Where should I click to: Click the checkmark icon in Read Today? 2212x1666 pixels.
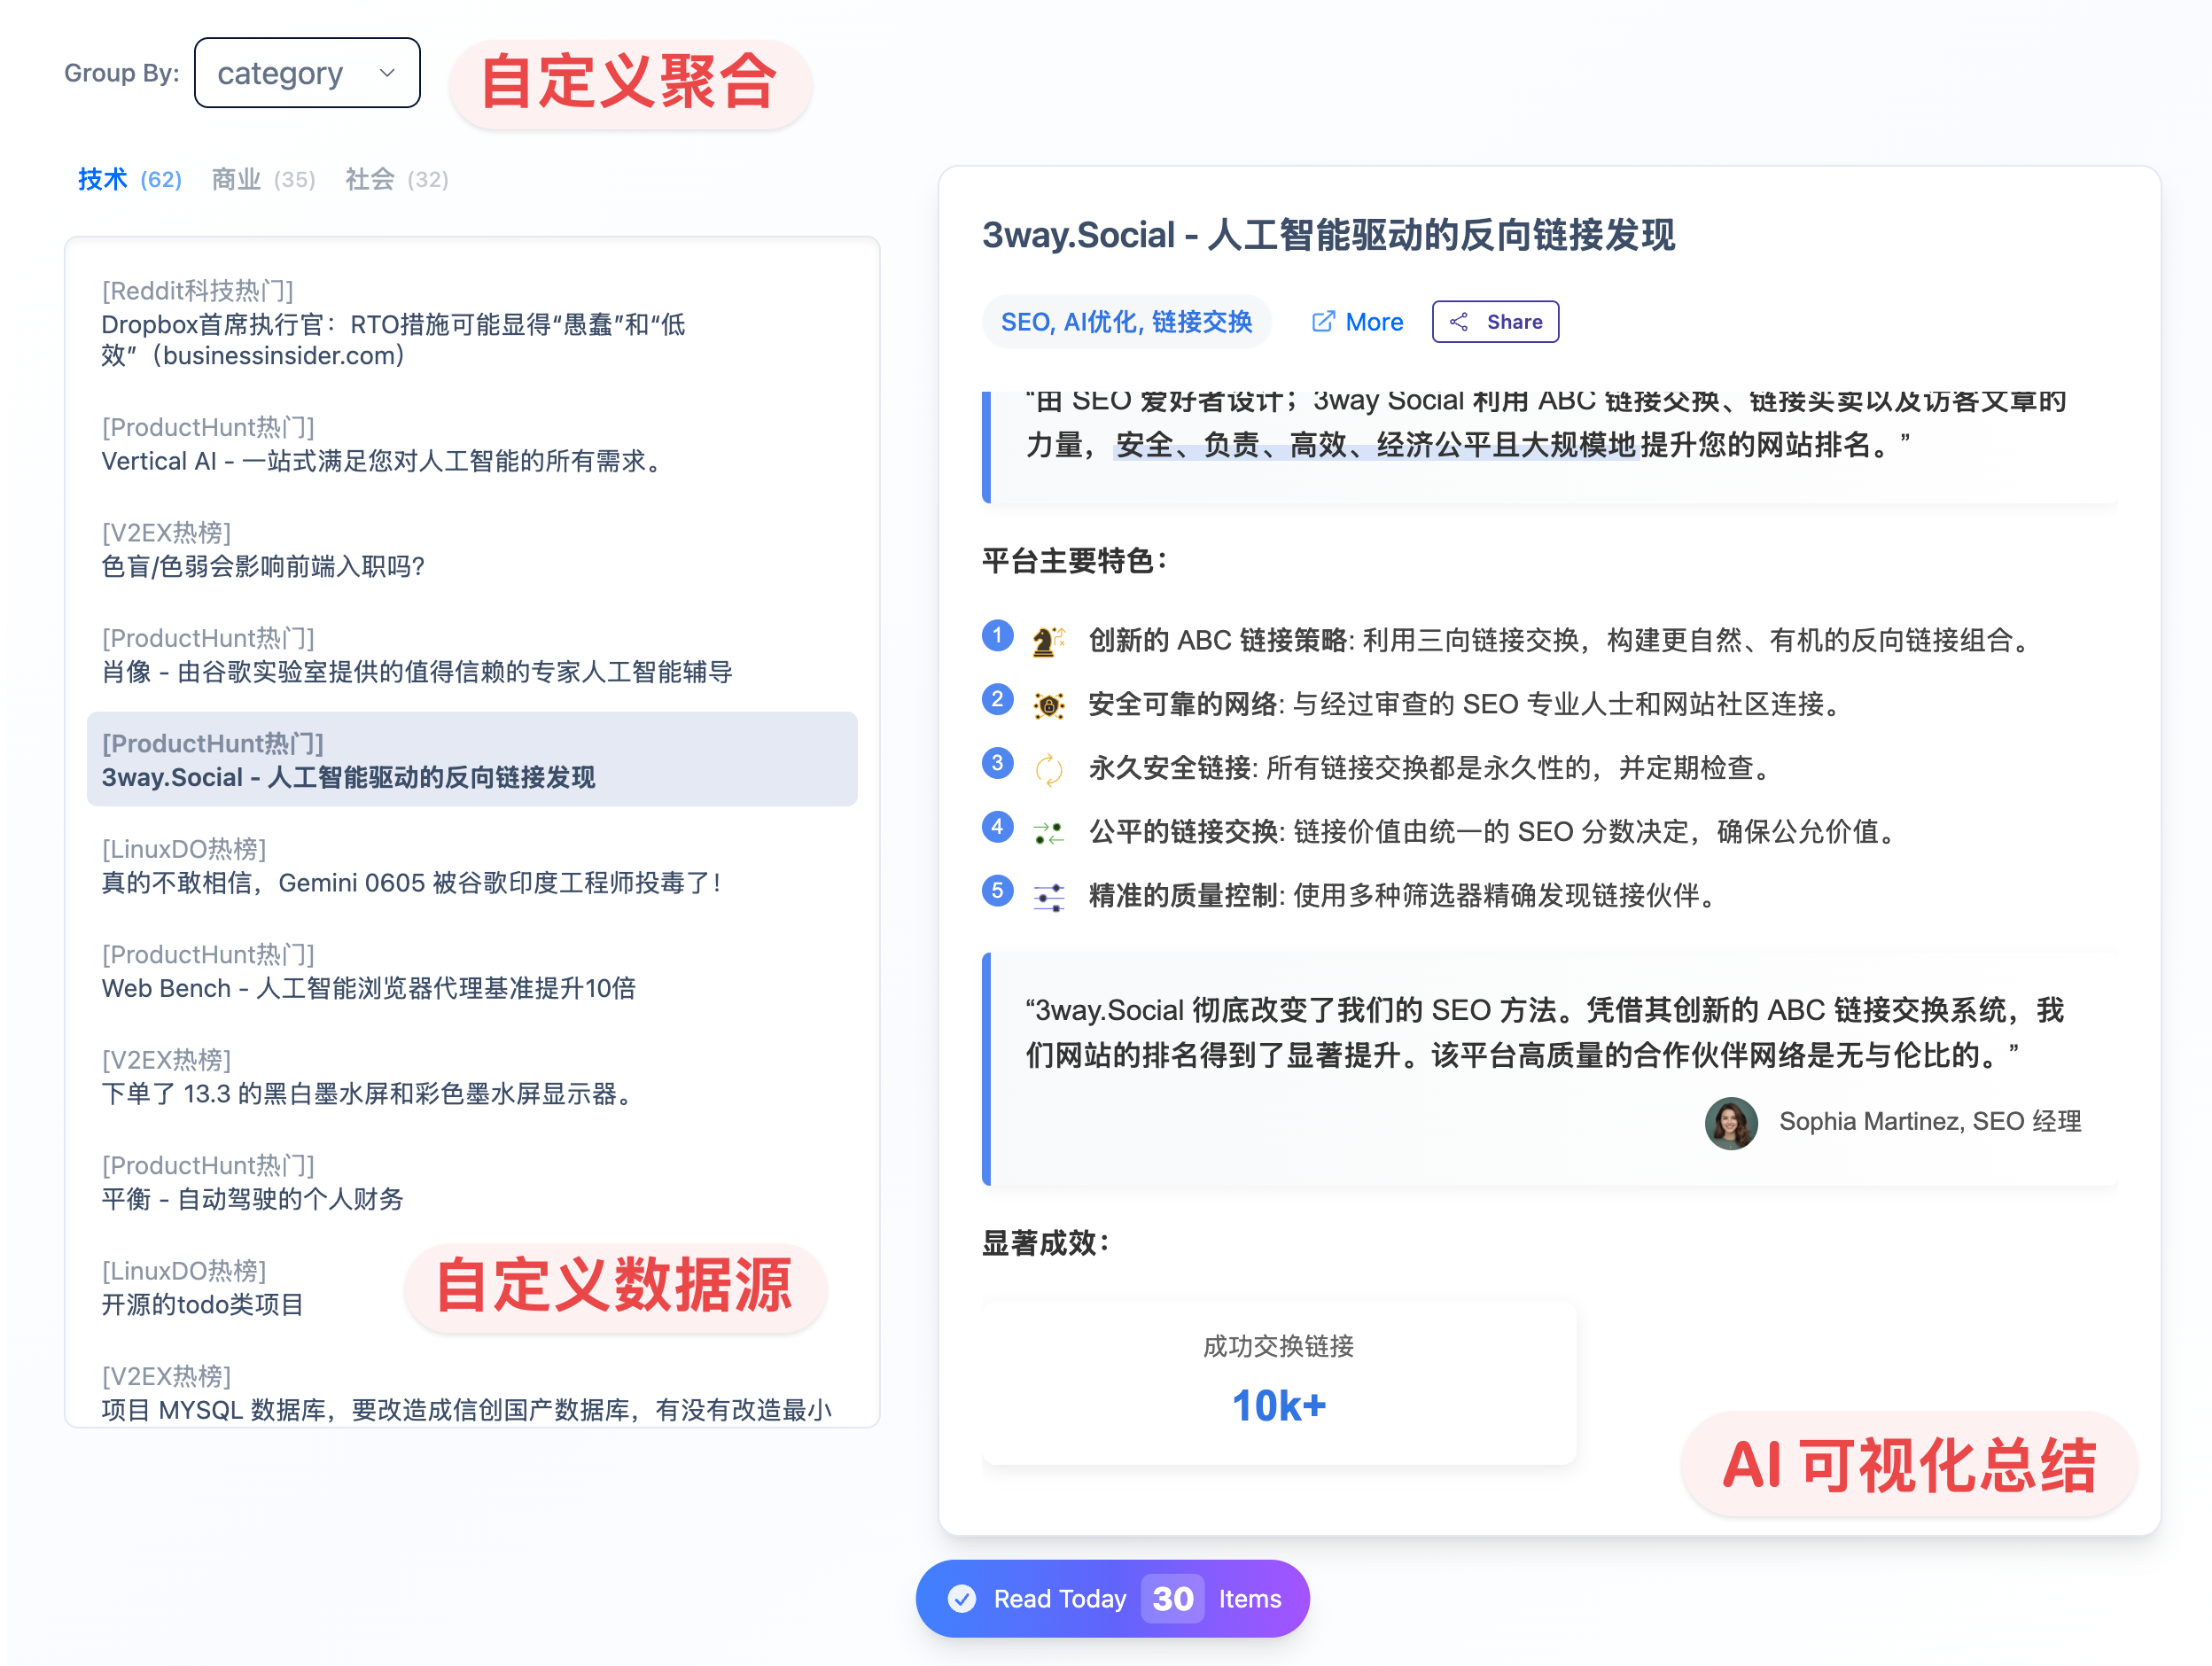point(962,1598)
